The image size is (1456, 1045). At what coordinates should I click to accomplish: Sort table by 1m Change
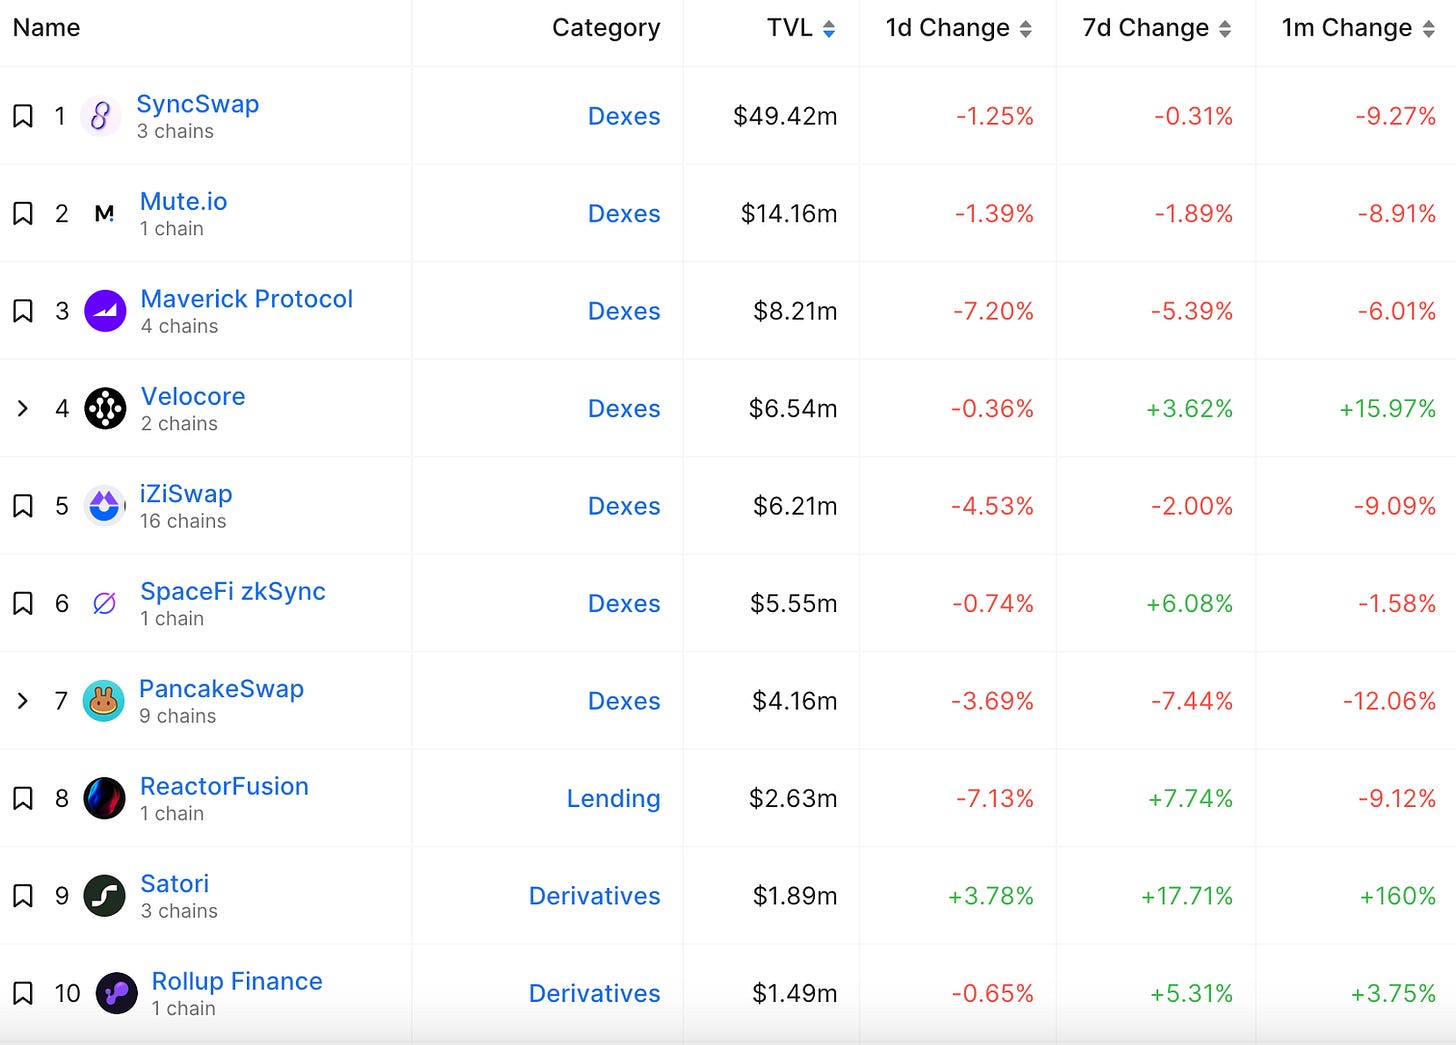pos(1358,28)
